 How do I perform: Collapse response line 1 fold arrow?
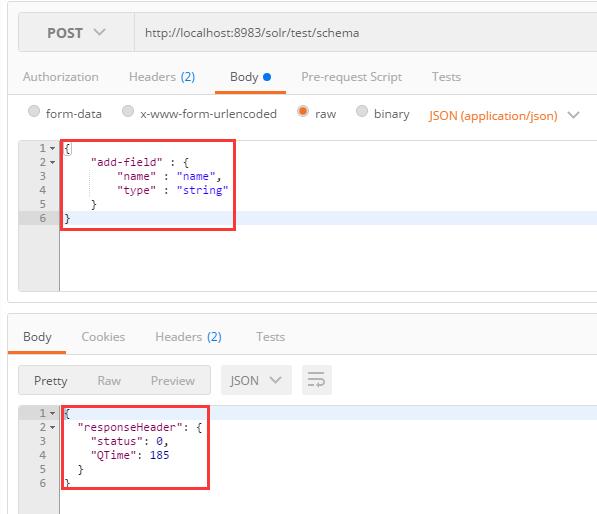pos(53,413)
